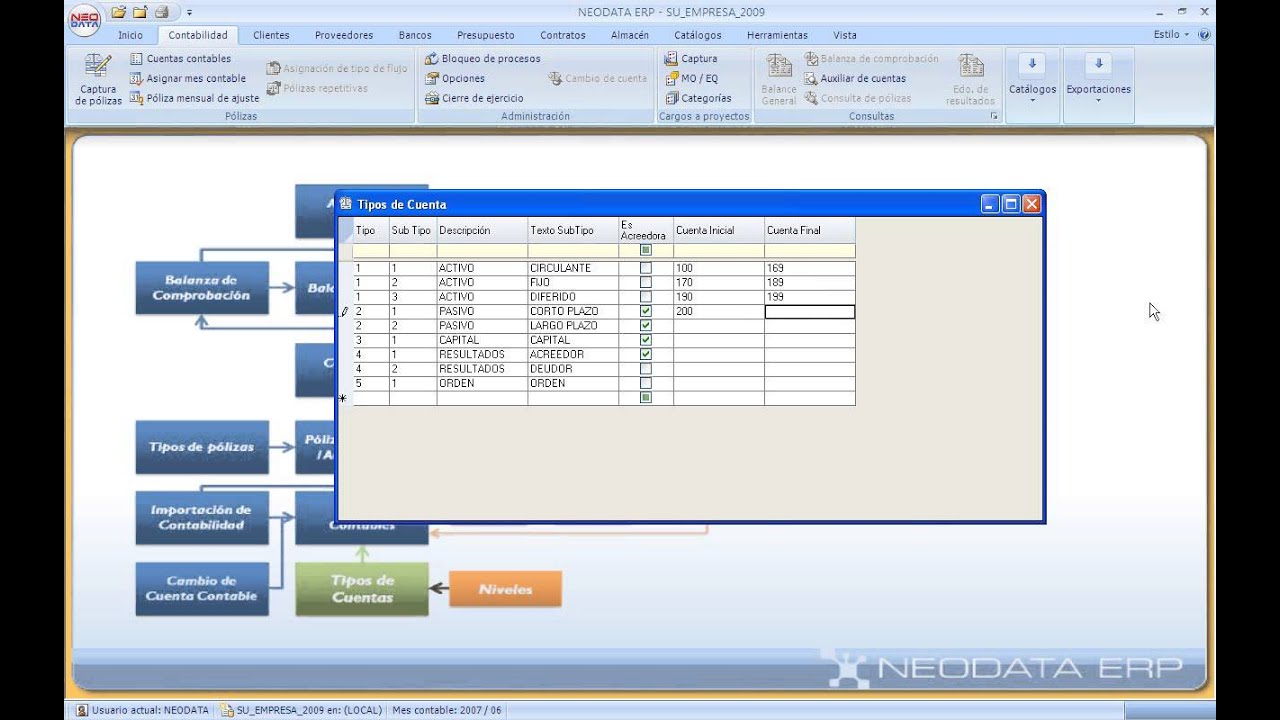Click the Texto SubTipo column header
This screenshot has width=1280, height=720.
573,230
